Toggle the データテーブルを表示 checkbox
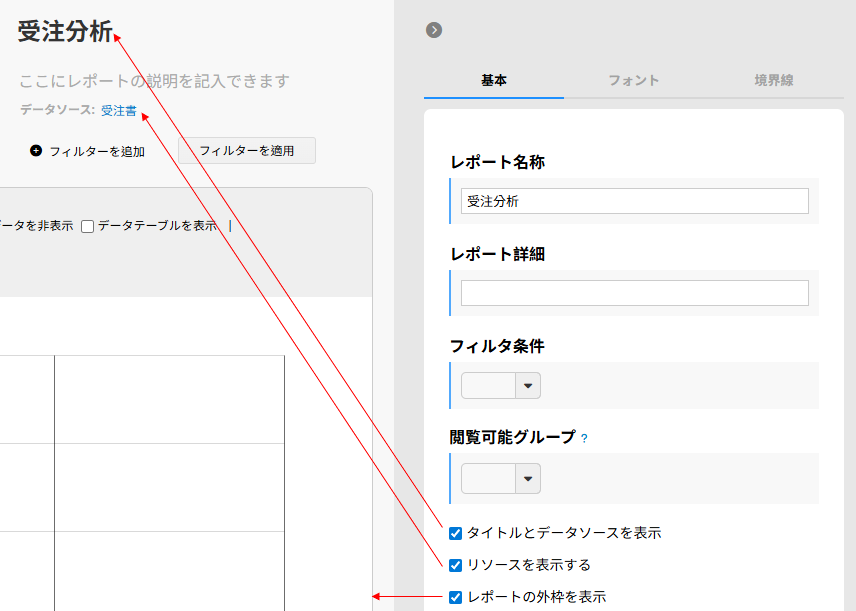The width and height of the screenshot is (856, 611). click(88, 226)
